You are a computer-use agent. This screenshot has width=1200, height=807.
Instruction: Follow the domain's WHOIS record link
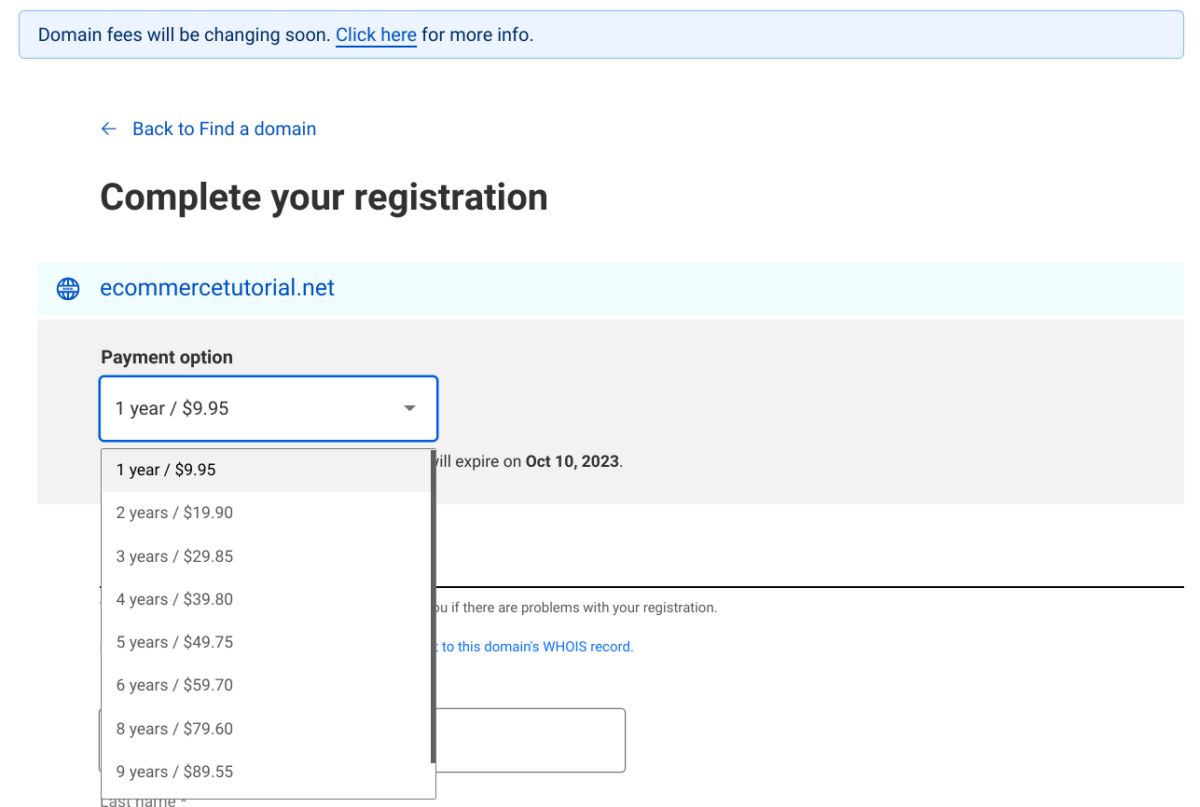click(x=537, y=647)
